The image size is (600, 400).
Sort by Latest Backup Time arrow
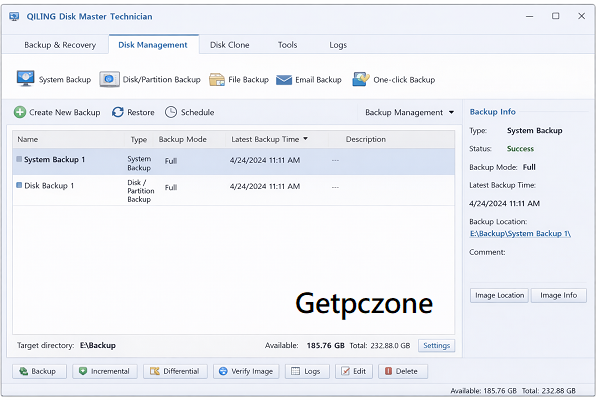305,139
